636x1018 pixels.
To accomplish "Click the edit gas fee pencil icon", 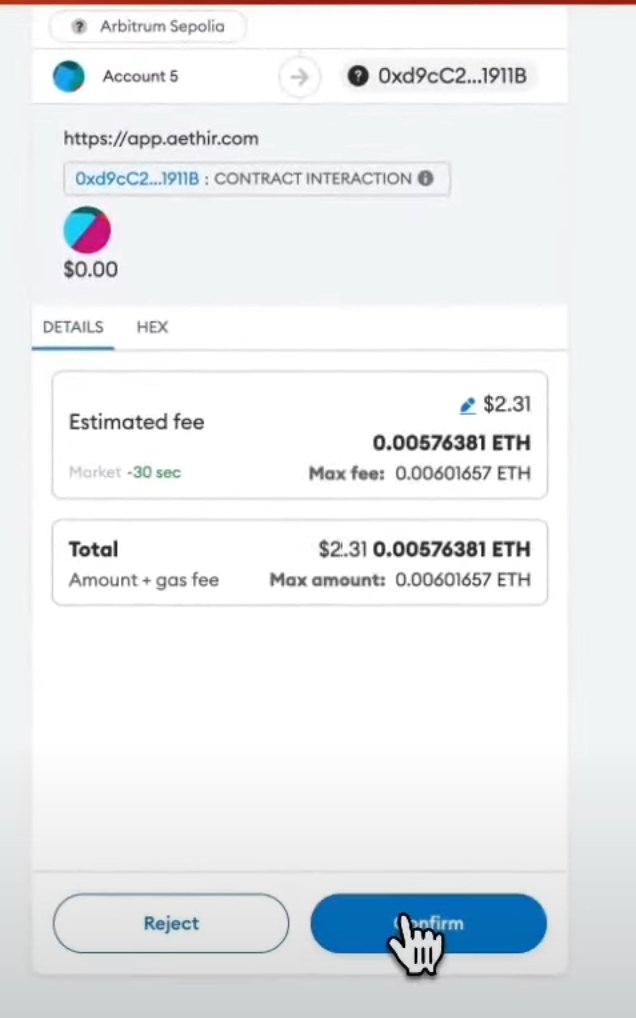I will tap(467, 405).
